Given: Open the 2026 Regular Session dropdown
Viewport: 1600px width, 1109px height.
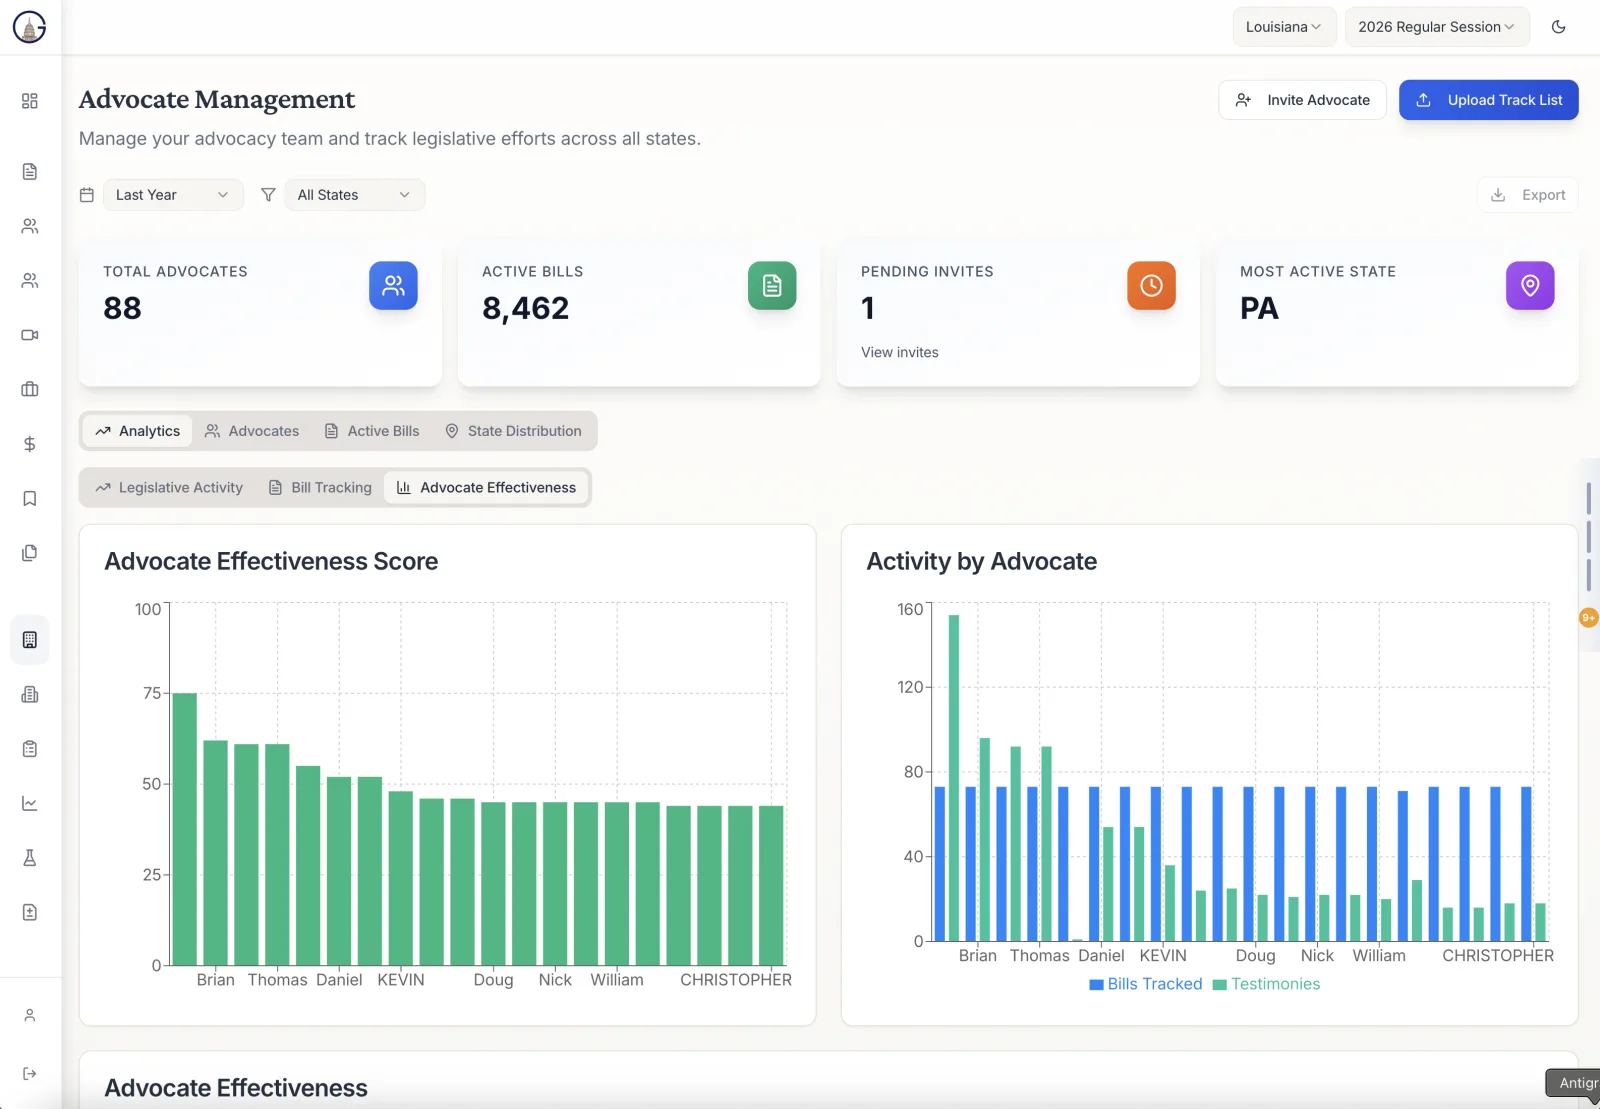Looking at the screenshot, I should [x=1437, y=27].
